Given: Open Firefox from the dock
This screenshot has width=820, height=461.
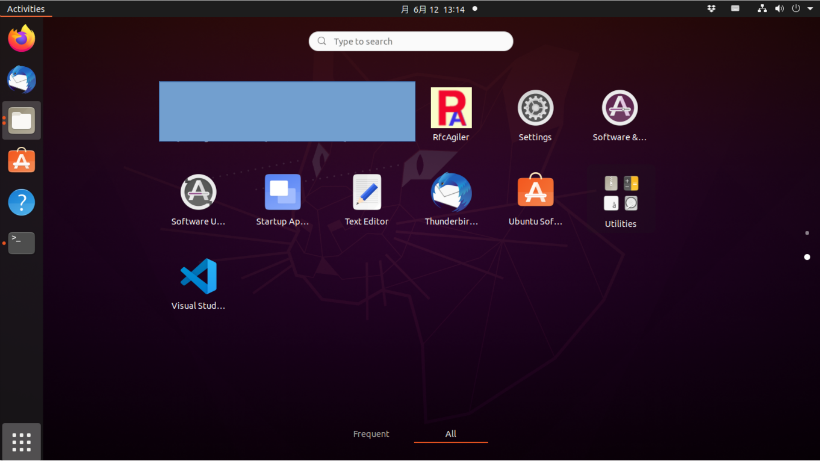Looking at the screenshot, I should [21, 39].
